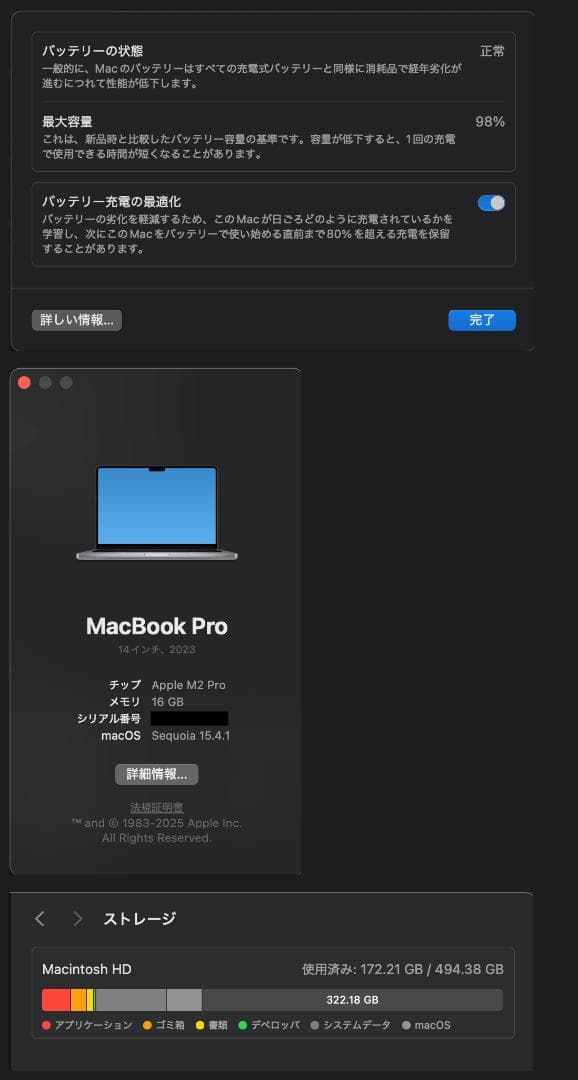Click the MacBook Pro title text
The width and height of the screenshot is (578, 1080).
(x=156, y=626)
